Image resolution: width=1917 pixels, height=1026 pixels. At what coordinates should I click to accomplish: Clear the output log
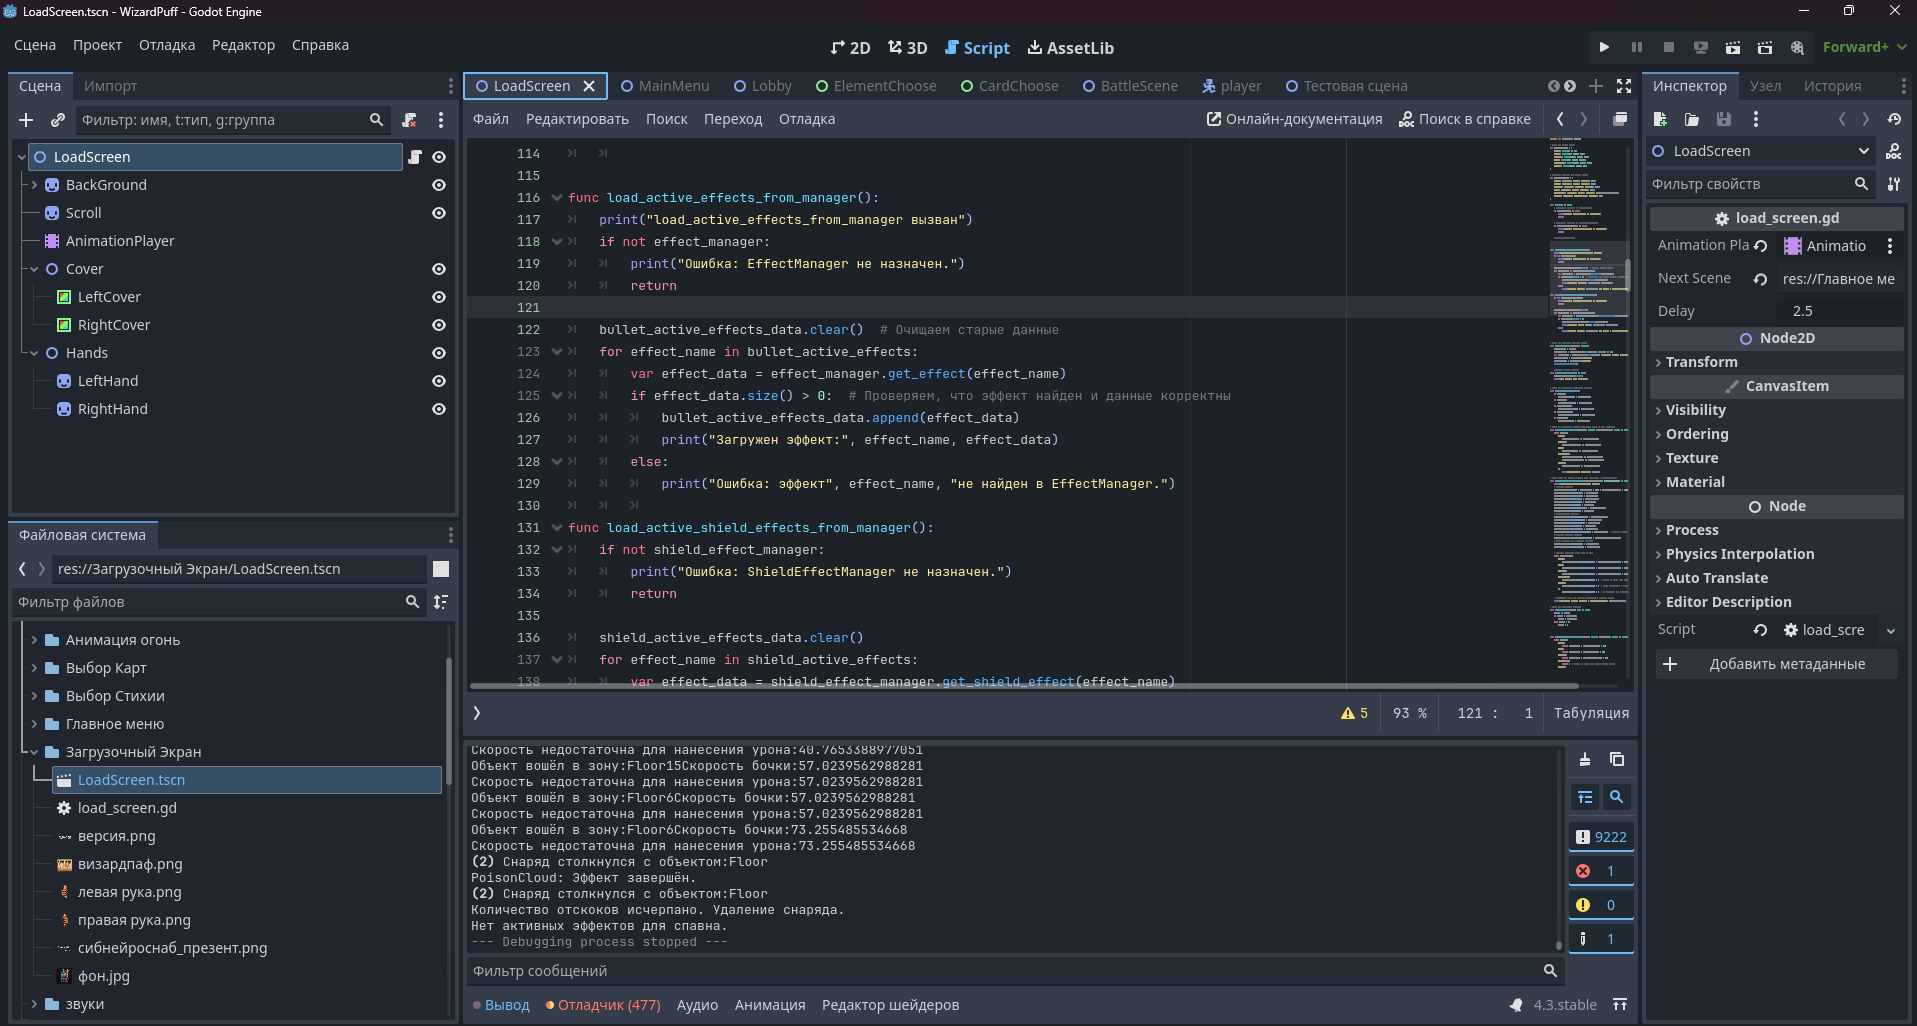(1585, 760)
